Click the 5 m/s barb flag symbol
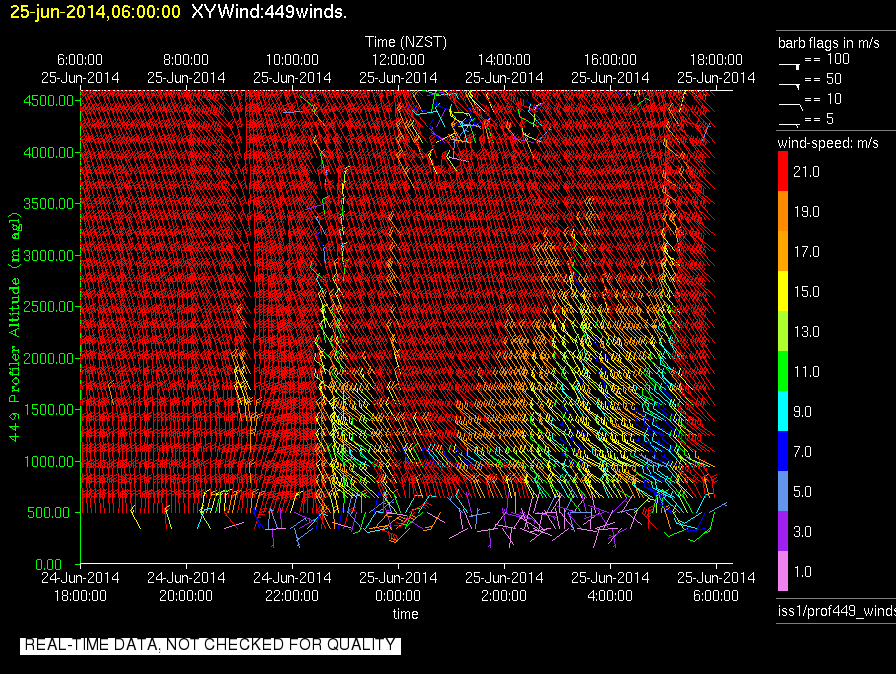Image resolution: width=896 pixels, height=674 pixels. point(790,124)
